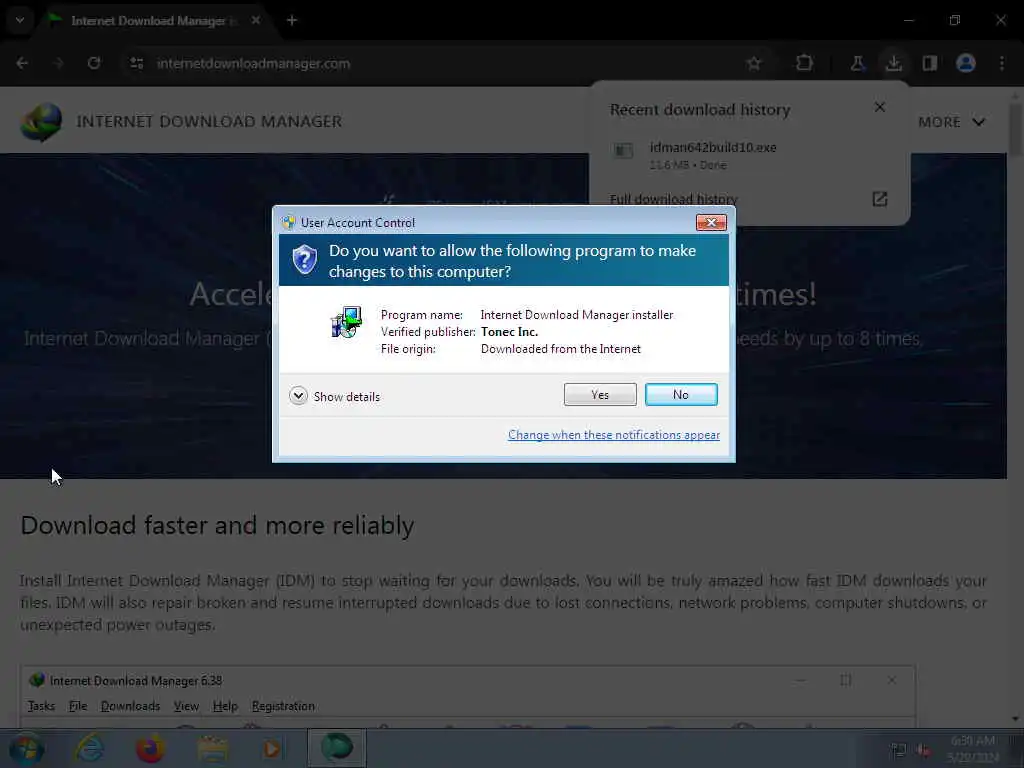The height and width of the screenshot is (768, 1024).
Task: Open Tasks menu in IDM screenshot
Action: pos(41,706)
